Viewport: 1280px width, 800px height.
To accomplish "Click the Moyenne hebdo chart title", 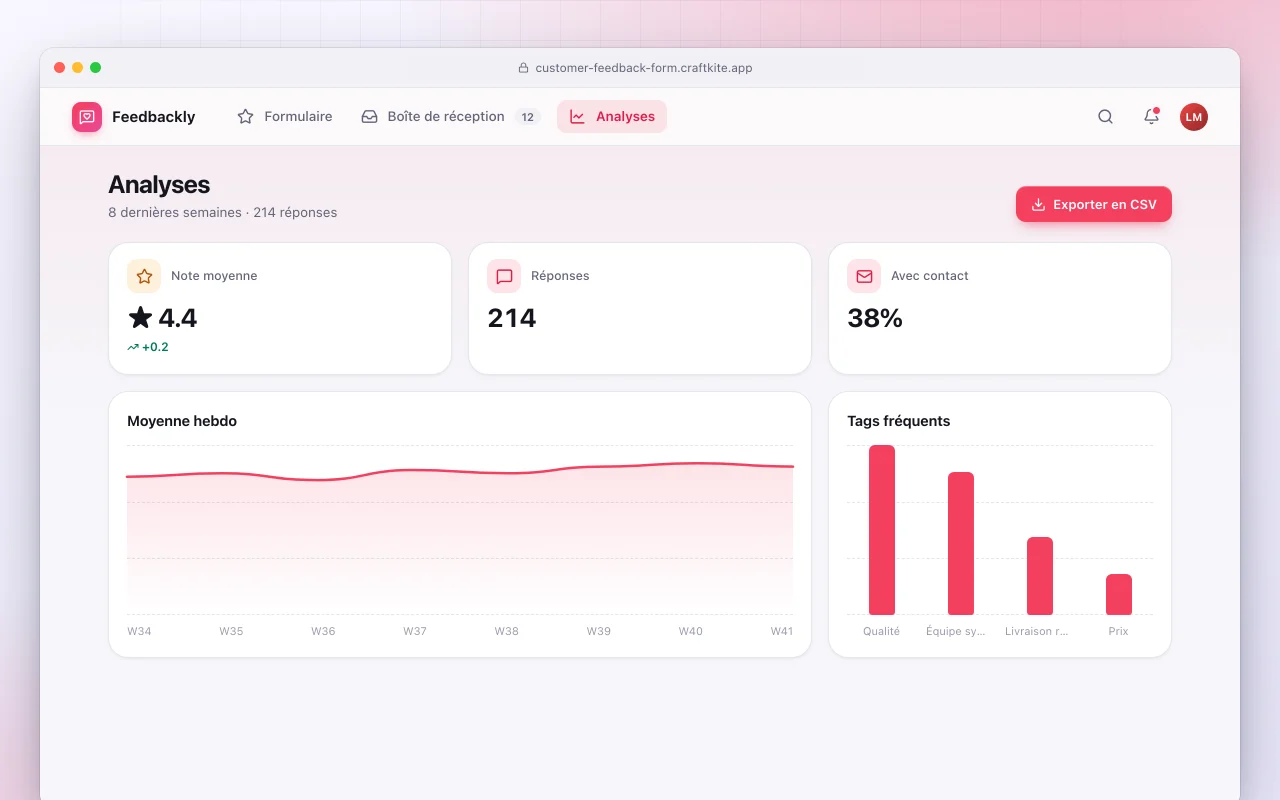I will click(x=182, y=421).
